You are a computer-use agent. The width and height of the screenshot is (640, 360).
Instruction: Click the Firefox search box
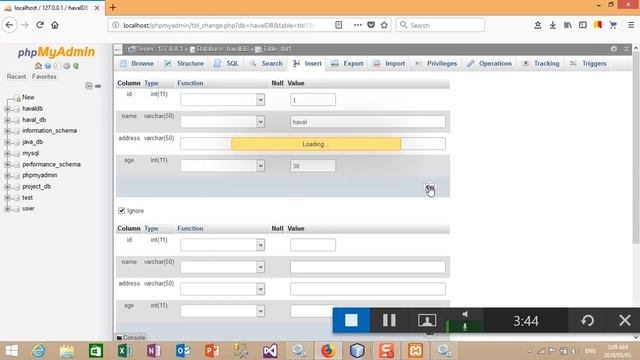(440, 25)
